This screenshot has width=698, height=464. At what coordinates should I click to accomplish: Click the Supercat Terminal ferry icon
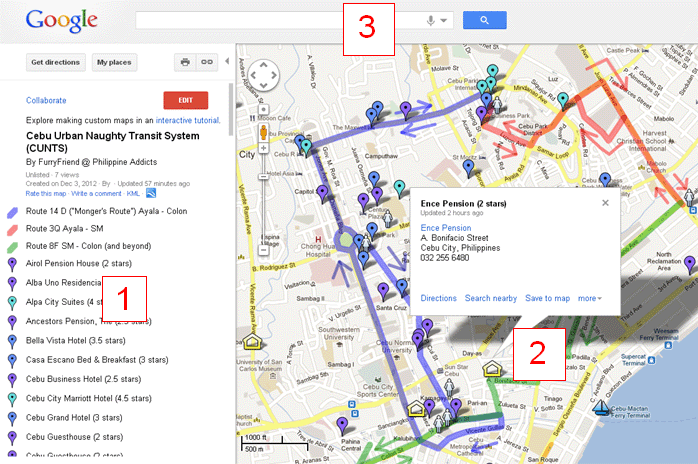click(x=651, y=360)
